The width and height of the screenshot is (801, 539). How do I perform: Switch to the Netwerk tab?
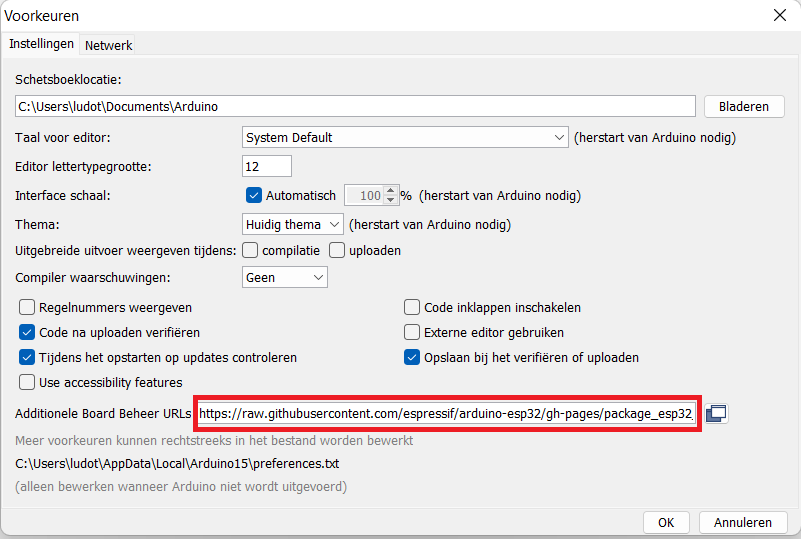(x=108, y=45)
